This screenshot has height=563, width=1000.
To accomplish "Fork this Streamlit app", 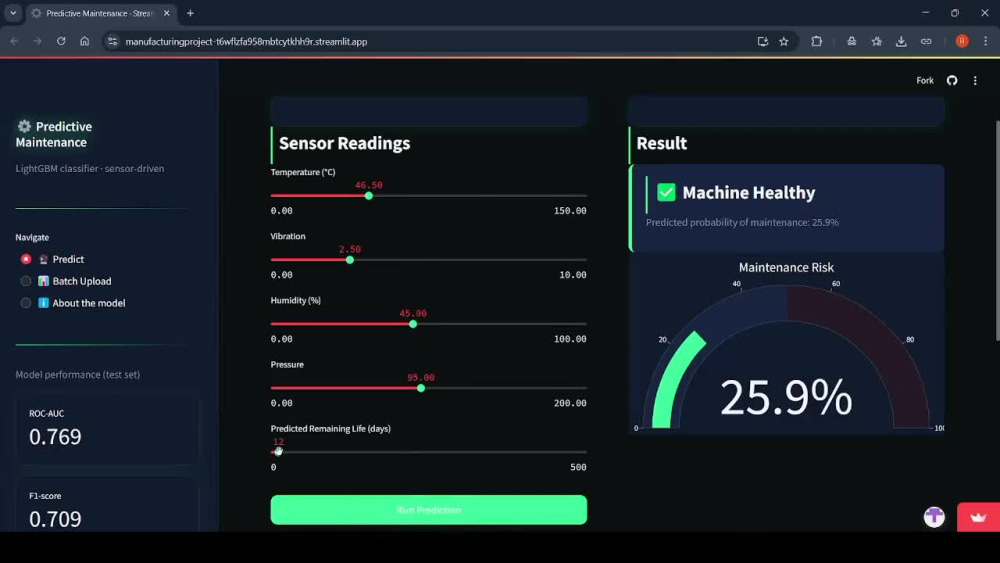I will pos(925,80).
